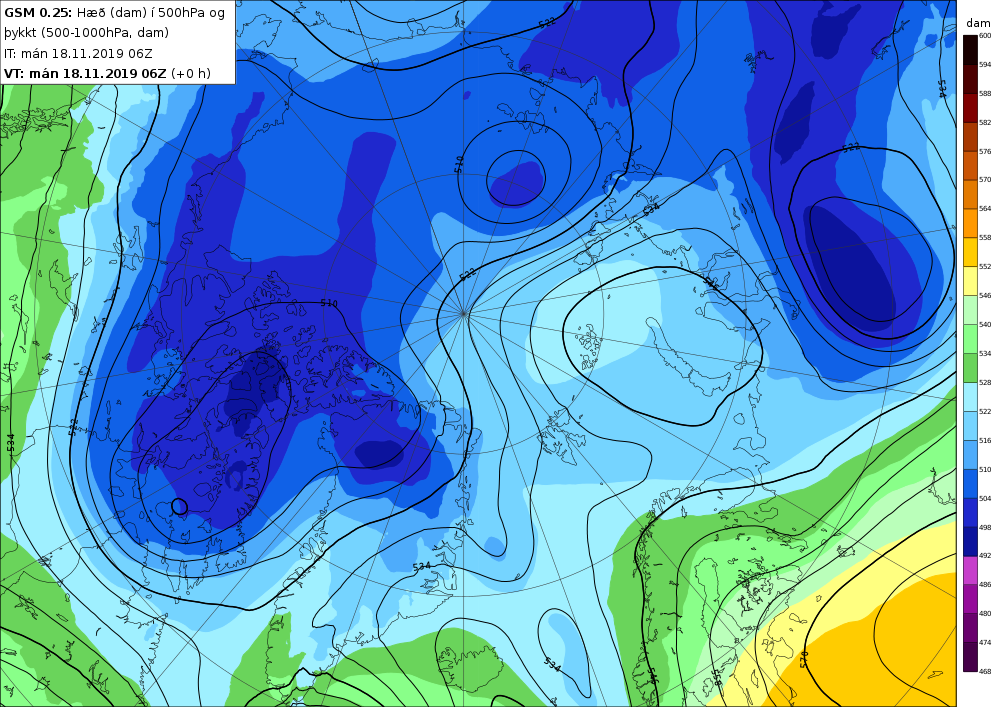The height and width of the screenshot is (707, 1000).
Task: Click the '(+0 h)' forecast offset text
Action: (x=191, y=73)
